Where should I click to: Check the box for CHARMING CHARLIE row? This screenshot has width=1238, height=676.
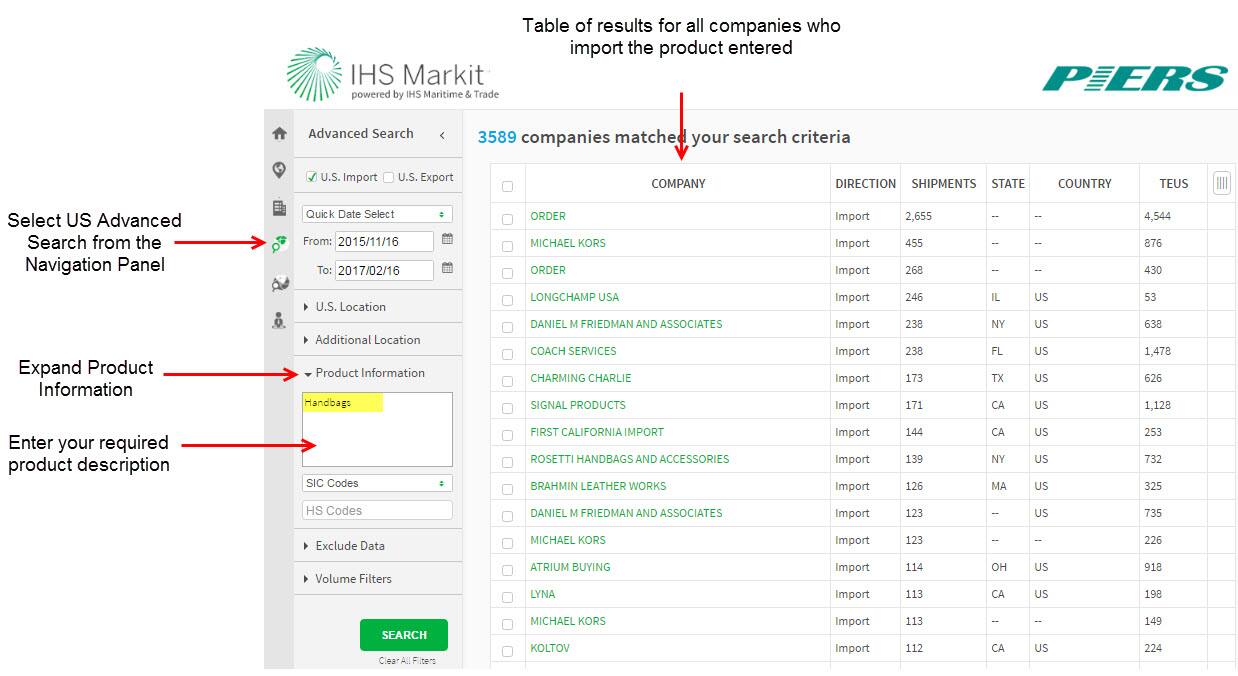[x=507, y=380]
